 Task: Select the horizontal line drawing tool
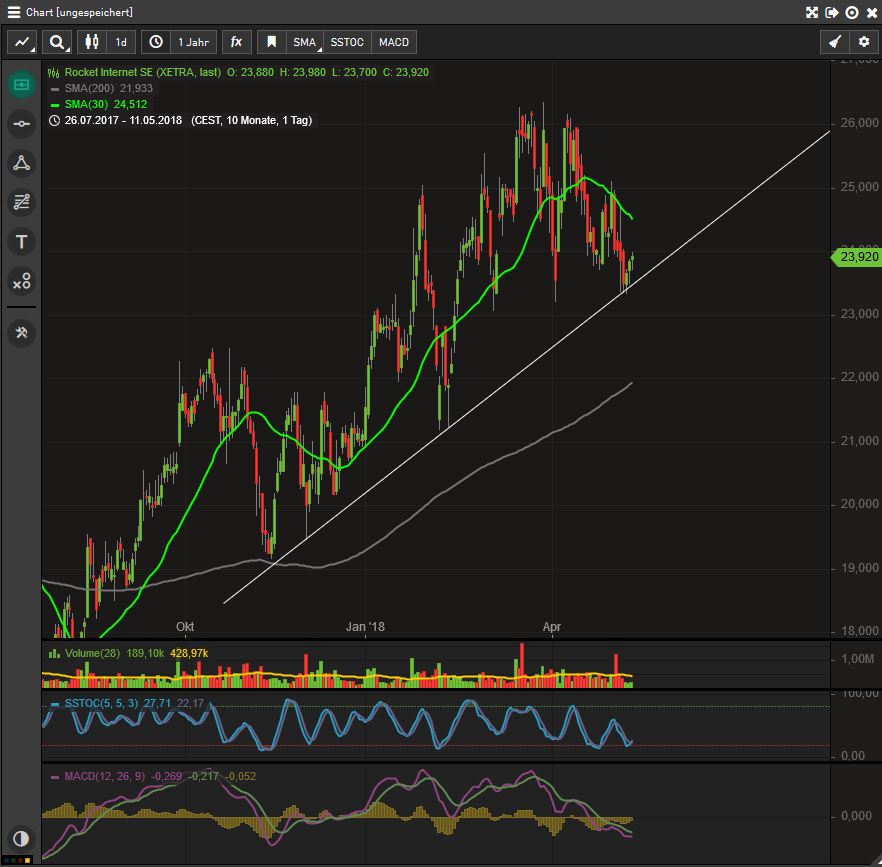(x=21, y=123)
